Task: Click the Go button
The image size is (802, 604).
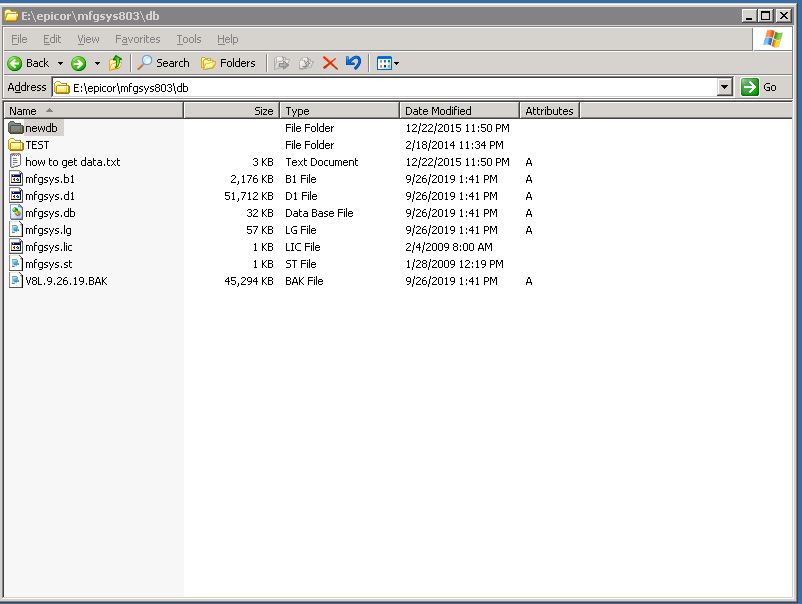Action: [x=760, y=87]
